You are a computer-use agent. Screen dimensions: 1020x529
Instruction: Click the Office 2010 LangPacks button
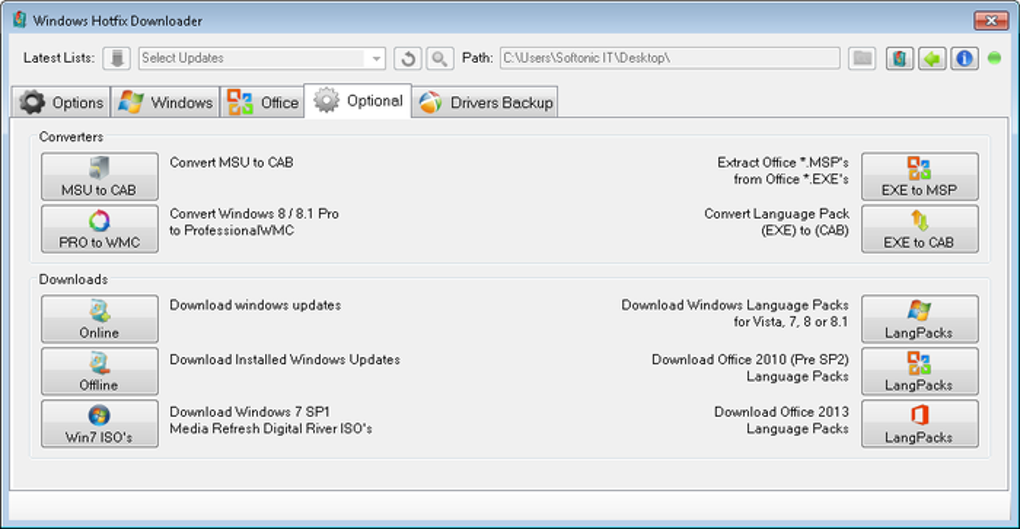point(920,371)
